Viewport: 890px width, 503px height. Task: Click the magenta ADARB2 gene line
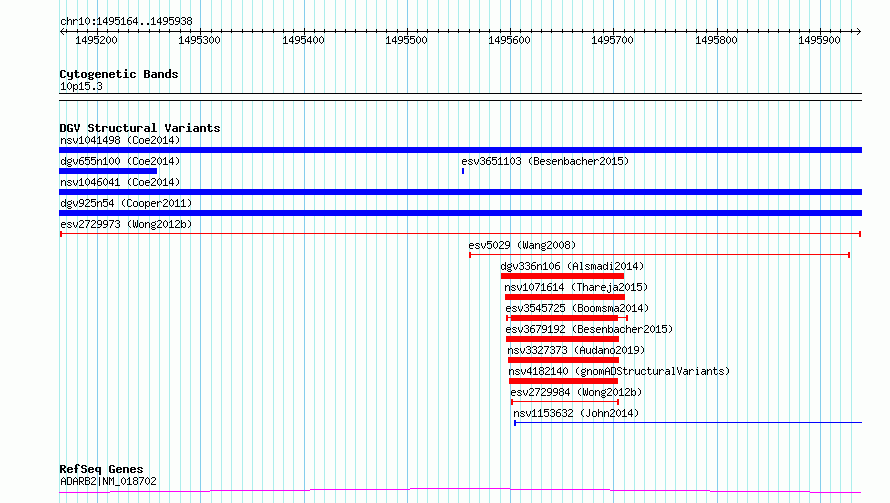click(x=460, y=490)
